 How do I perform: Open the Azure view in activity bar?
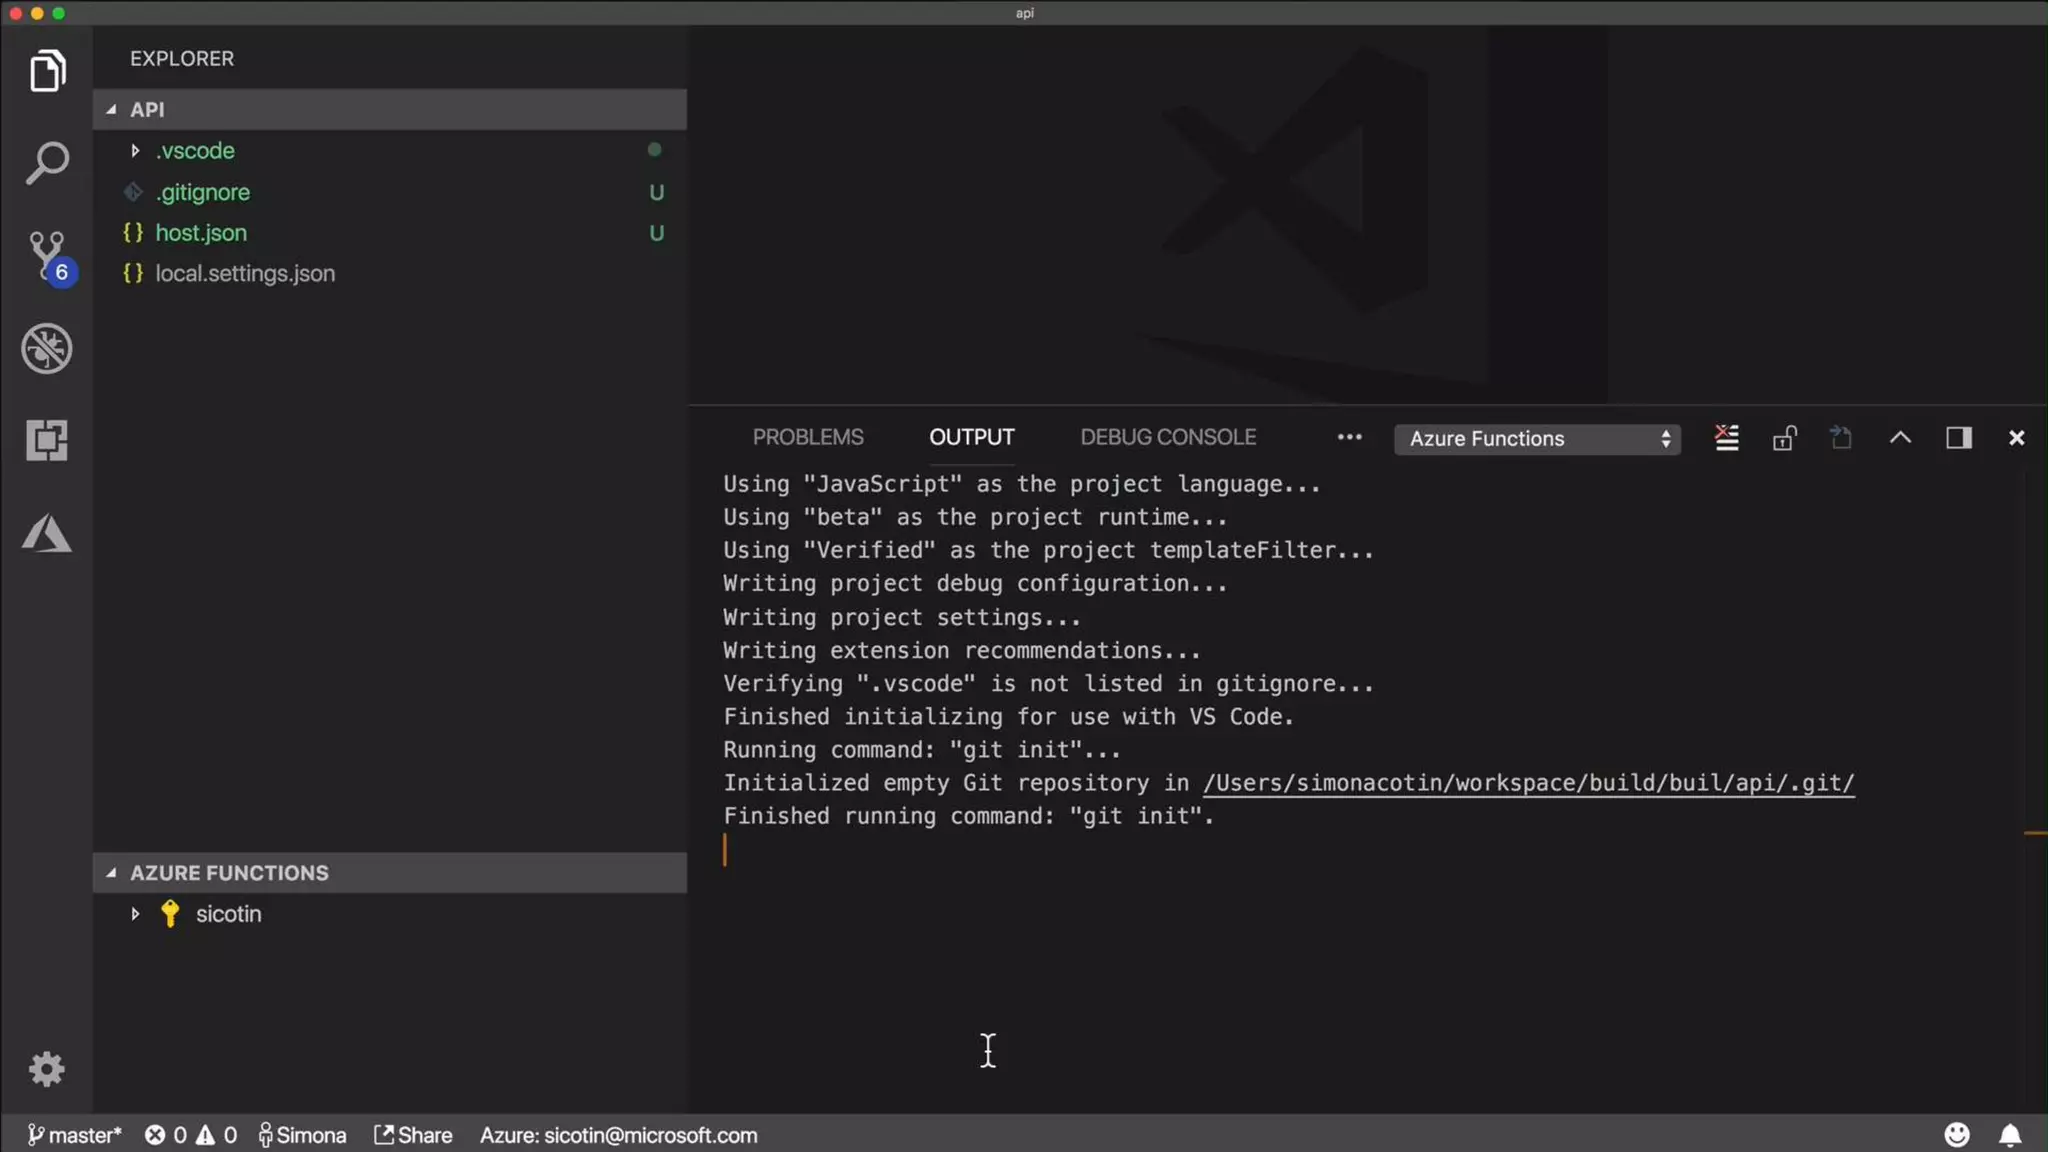tap(47, 533)
